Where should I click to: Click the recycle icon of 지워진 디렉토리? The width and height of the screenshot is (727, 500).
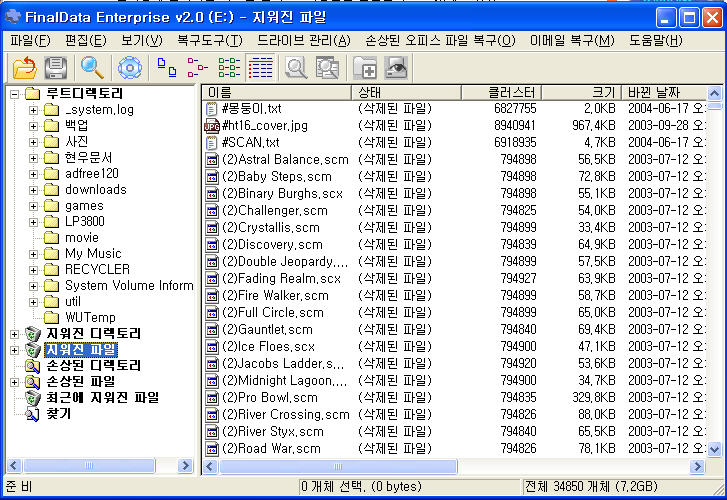point(33,333)
